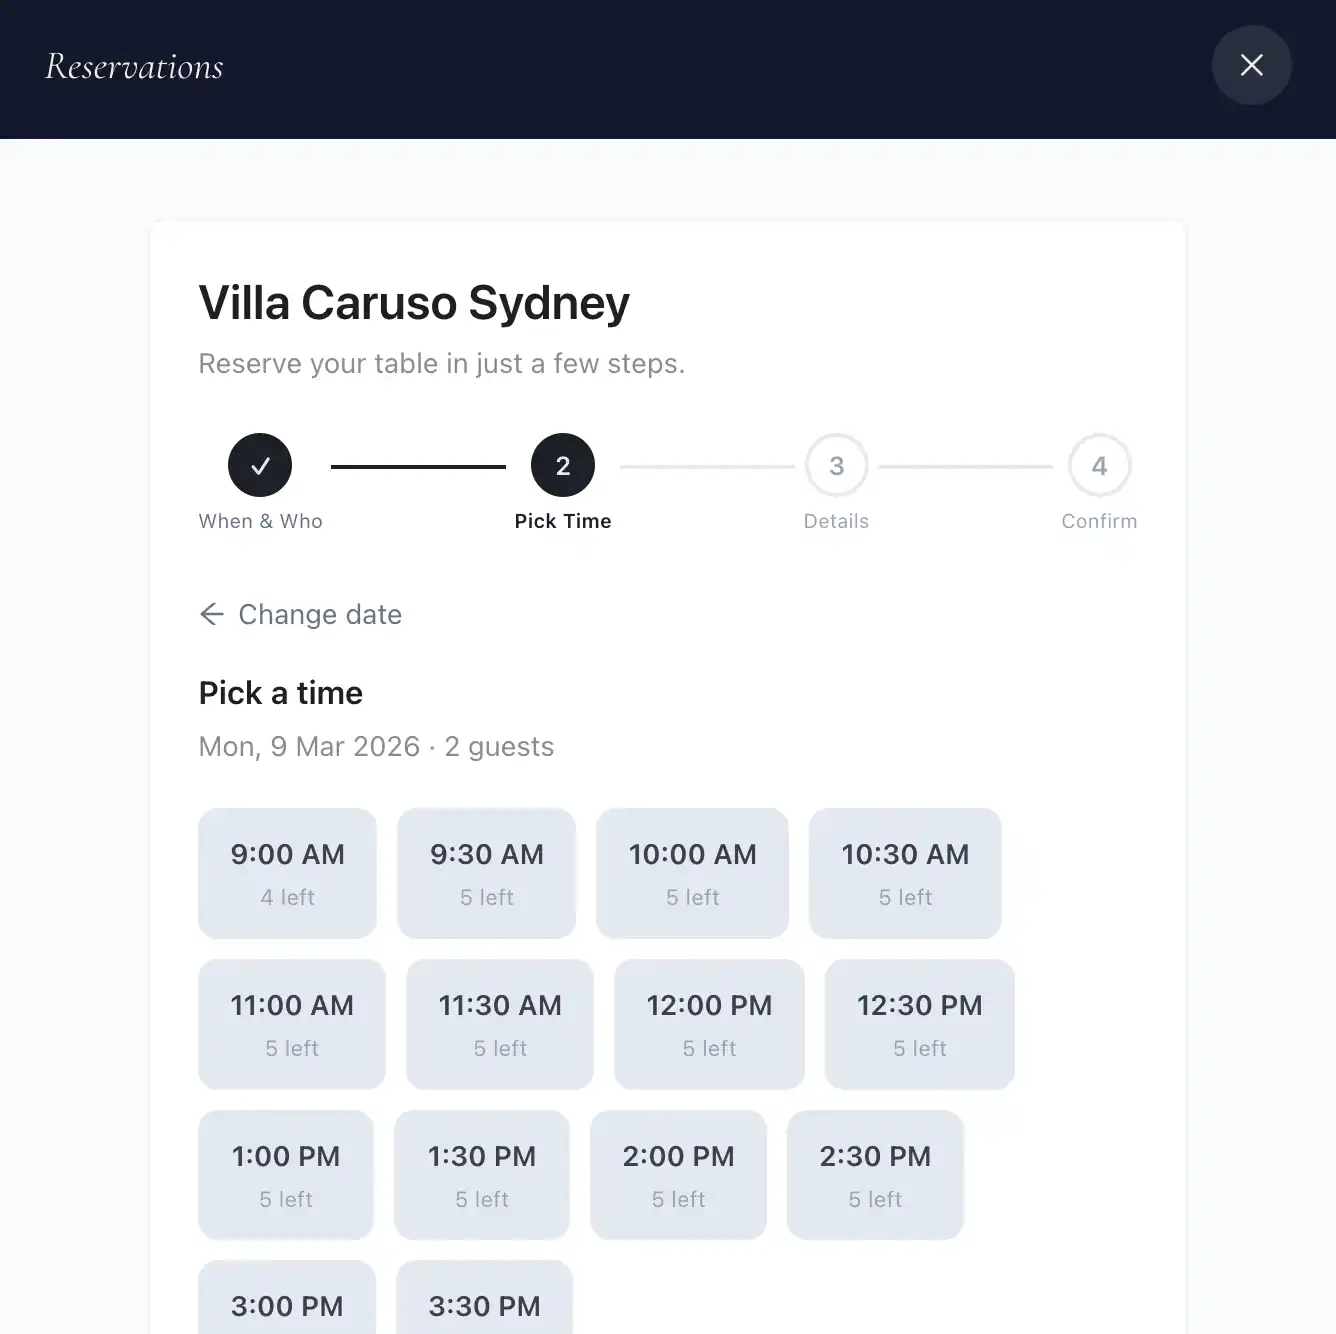The width and height of the screenshot is (1336, 1334).
Task: Select the 10:00 AM slot
Action: 692,873
